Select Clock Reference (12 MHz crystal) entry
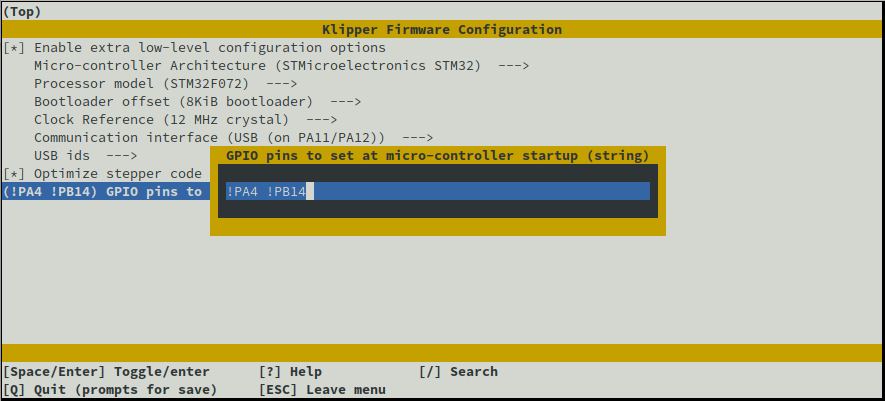The image size is (885, 401). [161, 120]
